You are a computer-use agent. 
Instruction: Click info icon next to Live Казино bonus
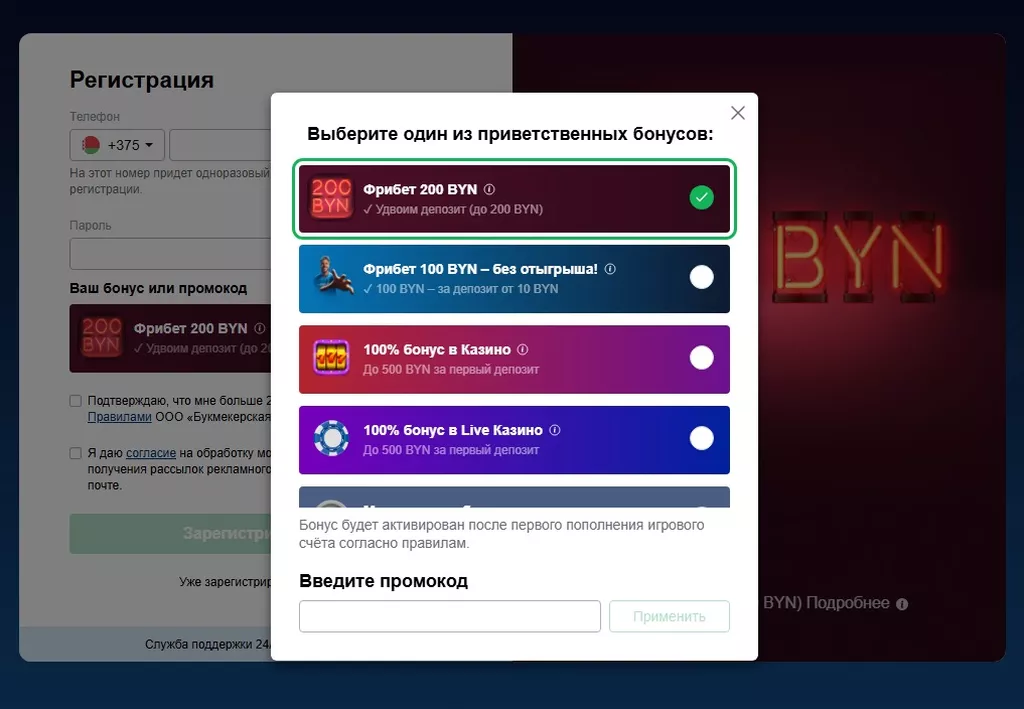coord(555,430)
